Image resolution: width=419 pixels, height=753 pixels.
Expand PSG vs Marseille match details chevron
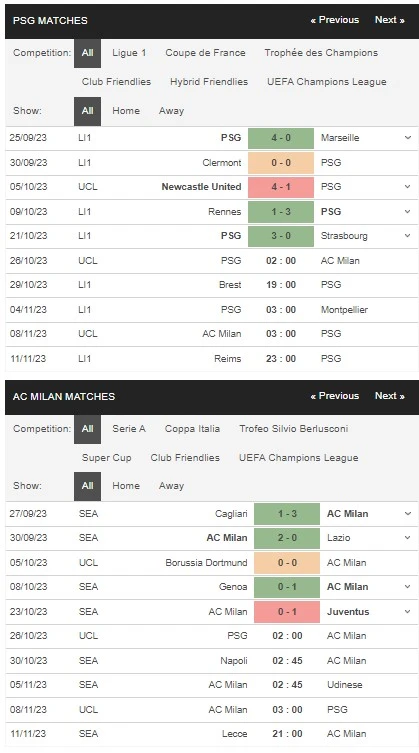[407, 138]
